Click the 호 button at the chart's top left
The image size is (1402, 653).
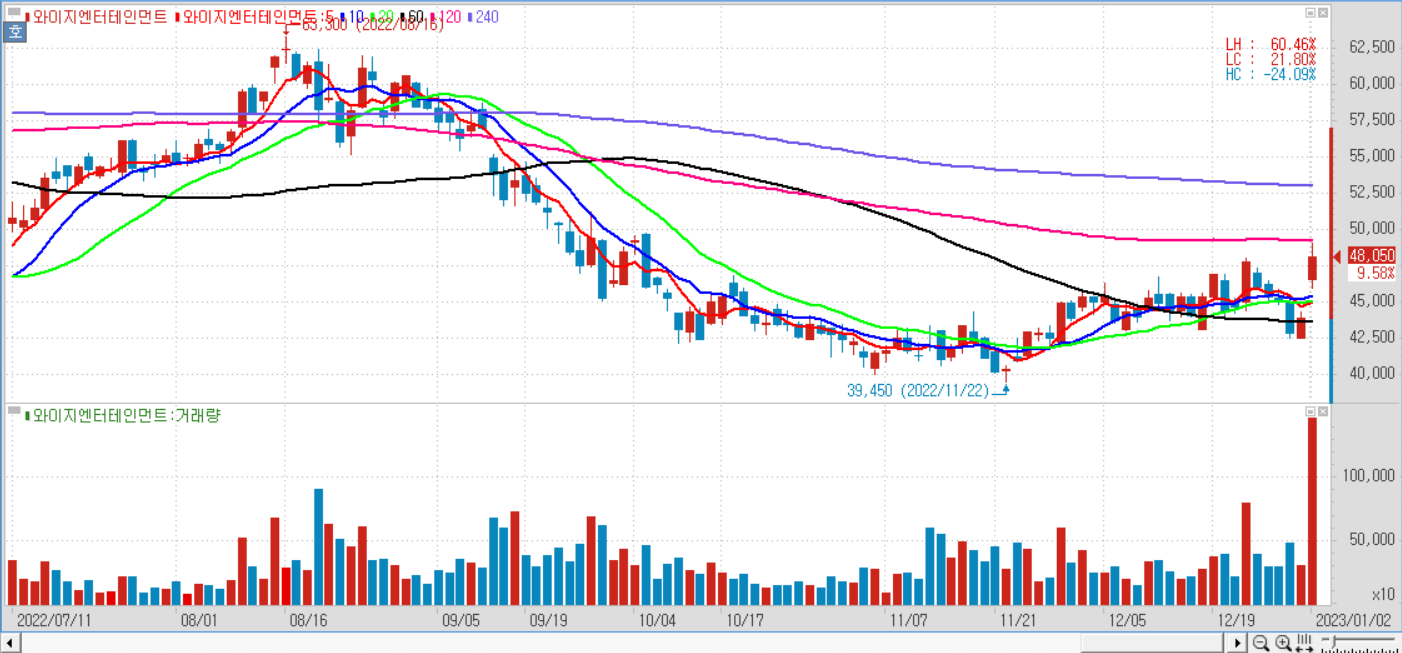13,31
